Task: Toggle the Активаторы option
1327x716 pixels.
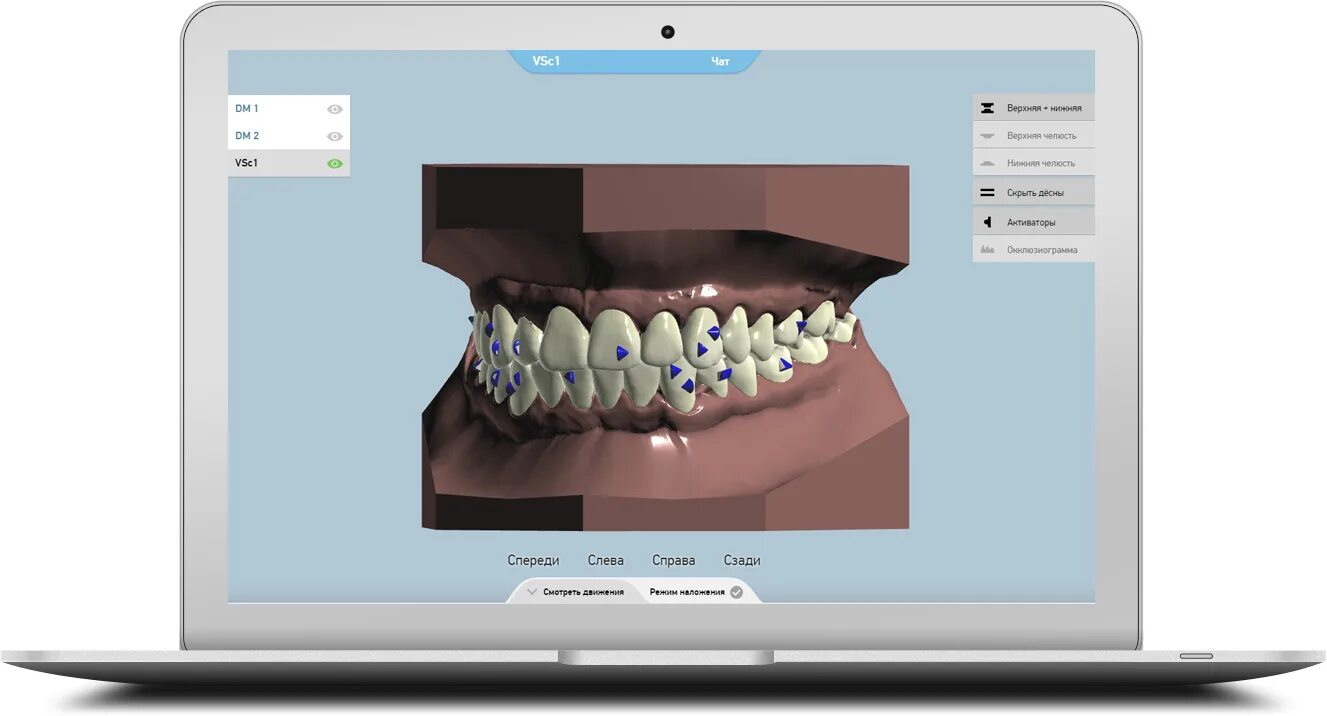Action: [x=1034, y=222]
